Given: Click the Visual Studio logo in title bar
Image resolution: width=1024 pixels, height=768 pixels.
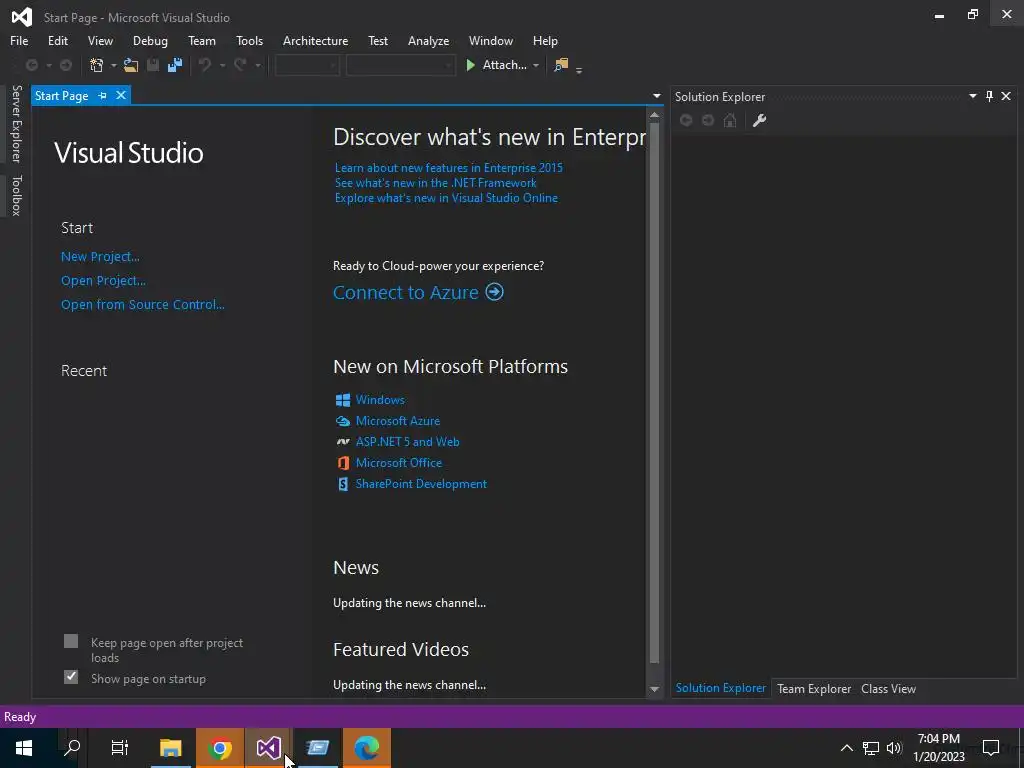Looking at the screenshot, I should click(22, 17).
